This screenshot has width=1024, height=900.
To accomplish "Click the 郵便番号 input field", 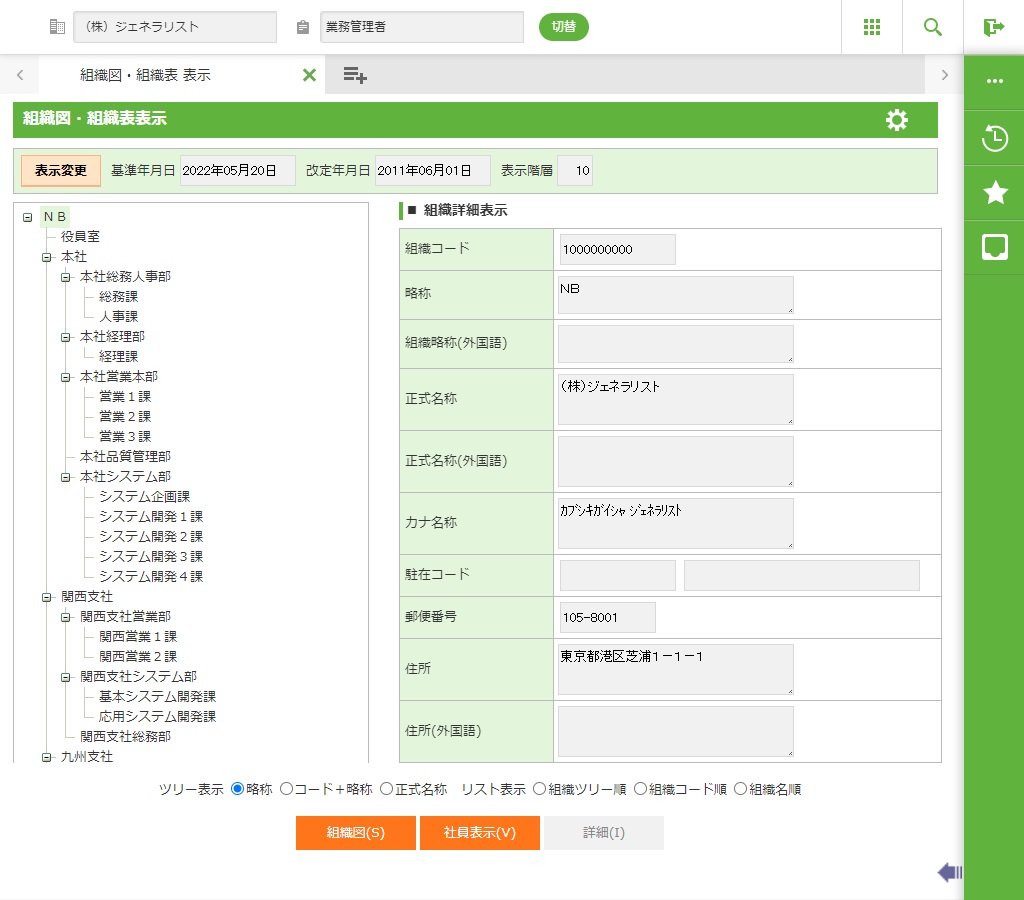I will pyautogui.click(x=608, y=617).
